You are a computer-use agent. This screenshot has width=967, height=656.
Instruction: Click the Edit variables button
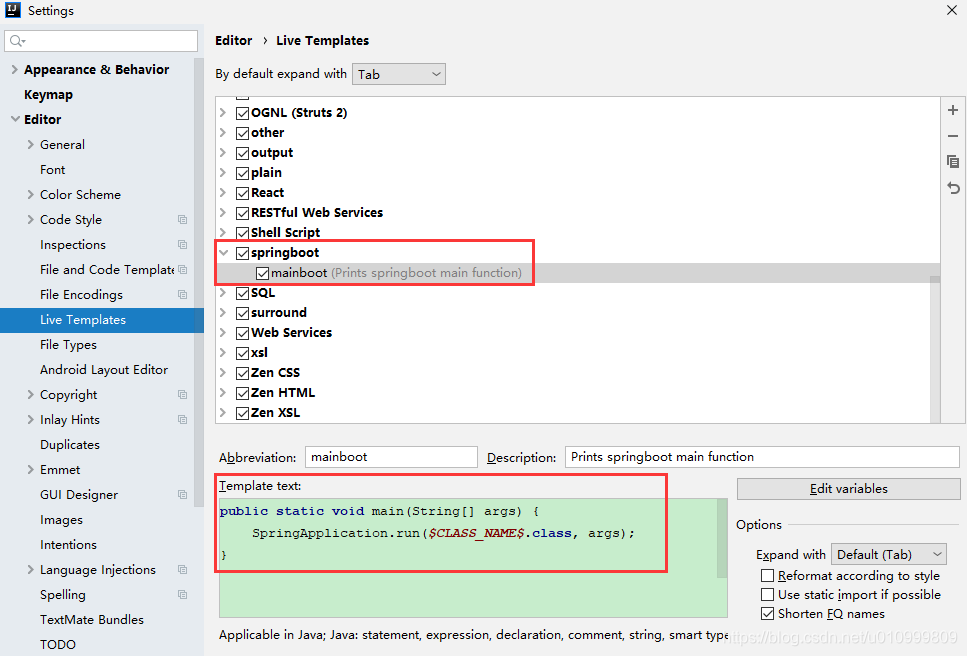tap(847, 489)
